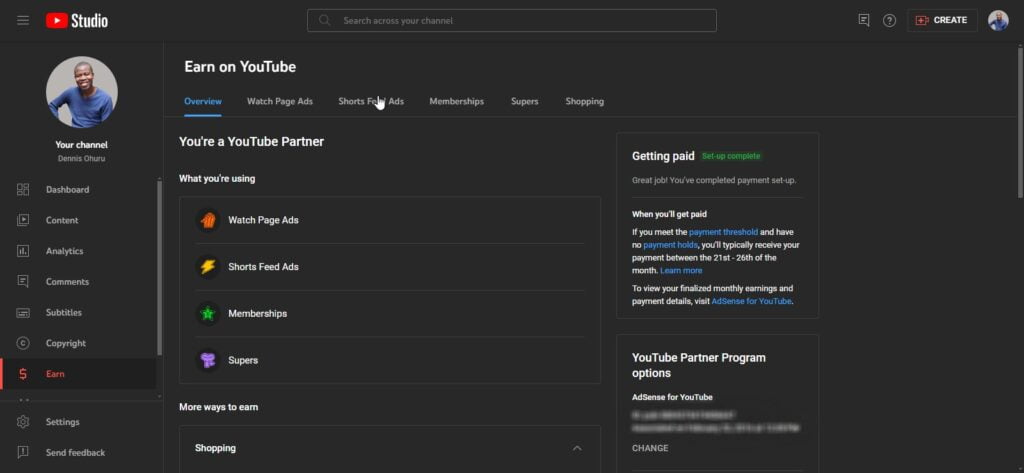The height and width of the screenshot is (473, 1024).
Task: Click the lightning Shorts Feed Ads icon
Action: tap(208, 267)
